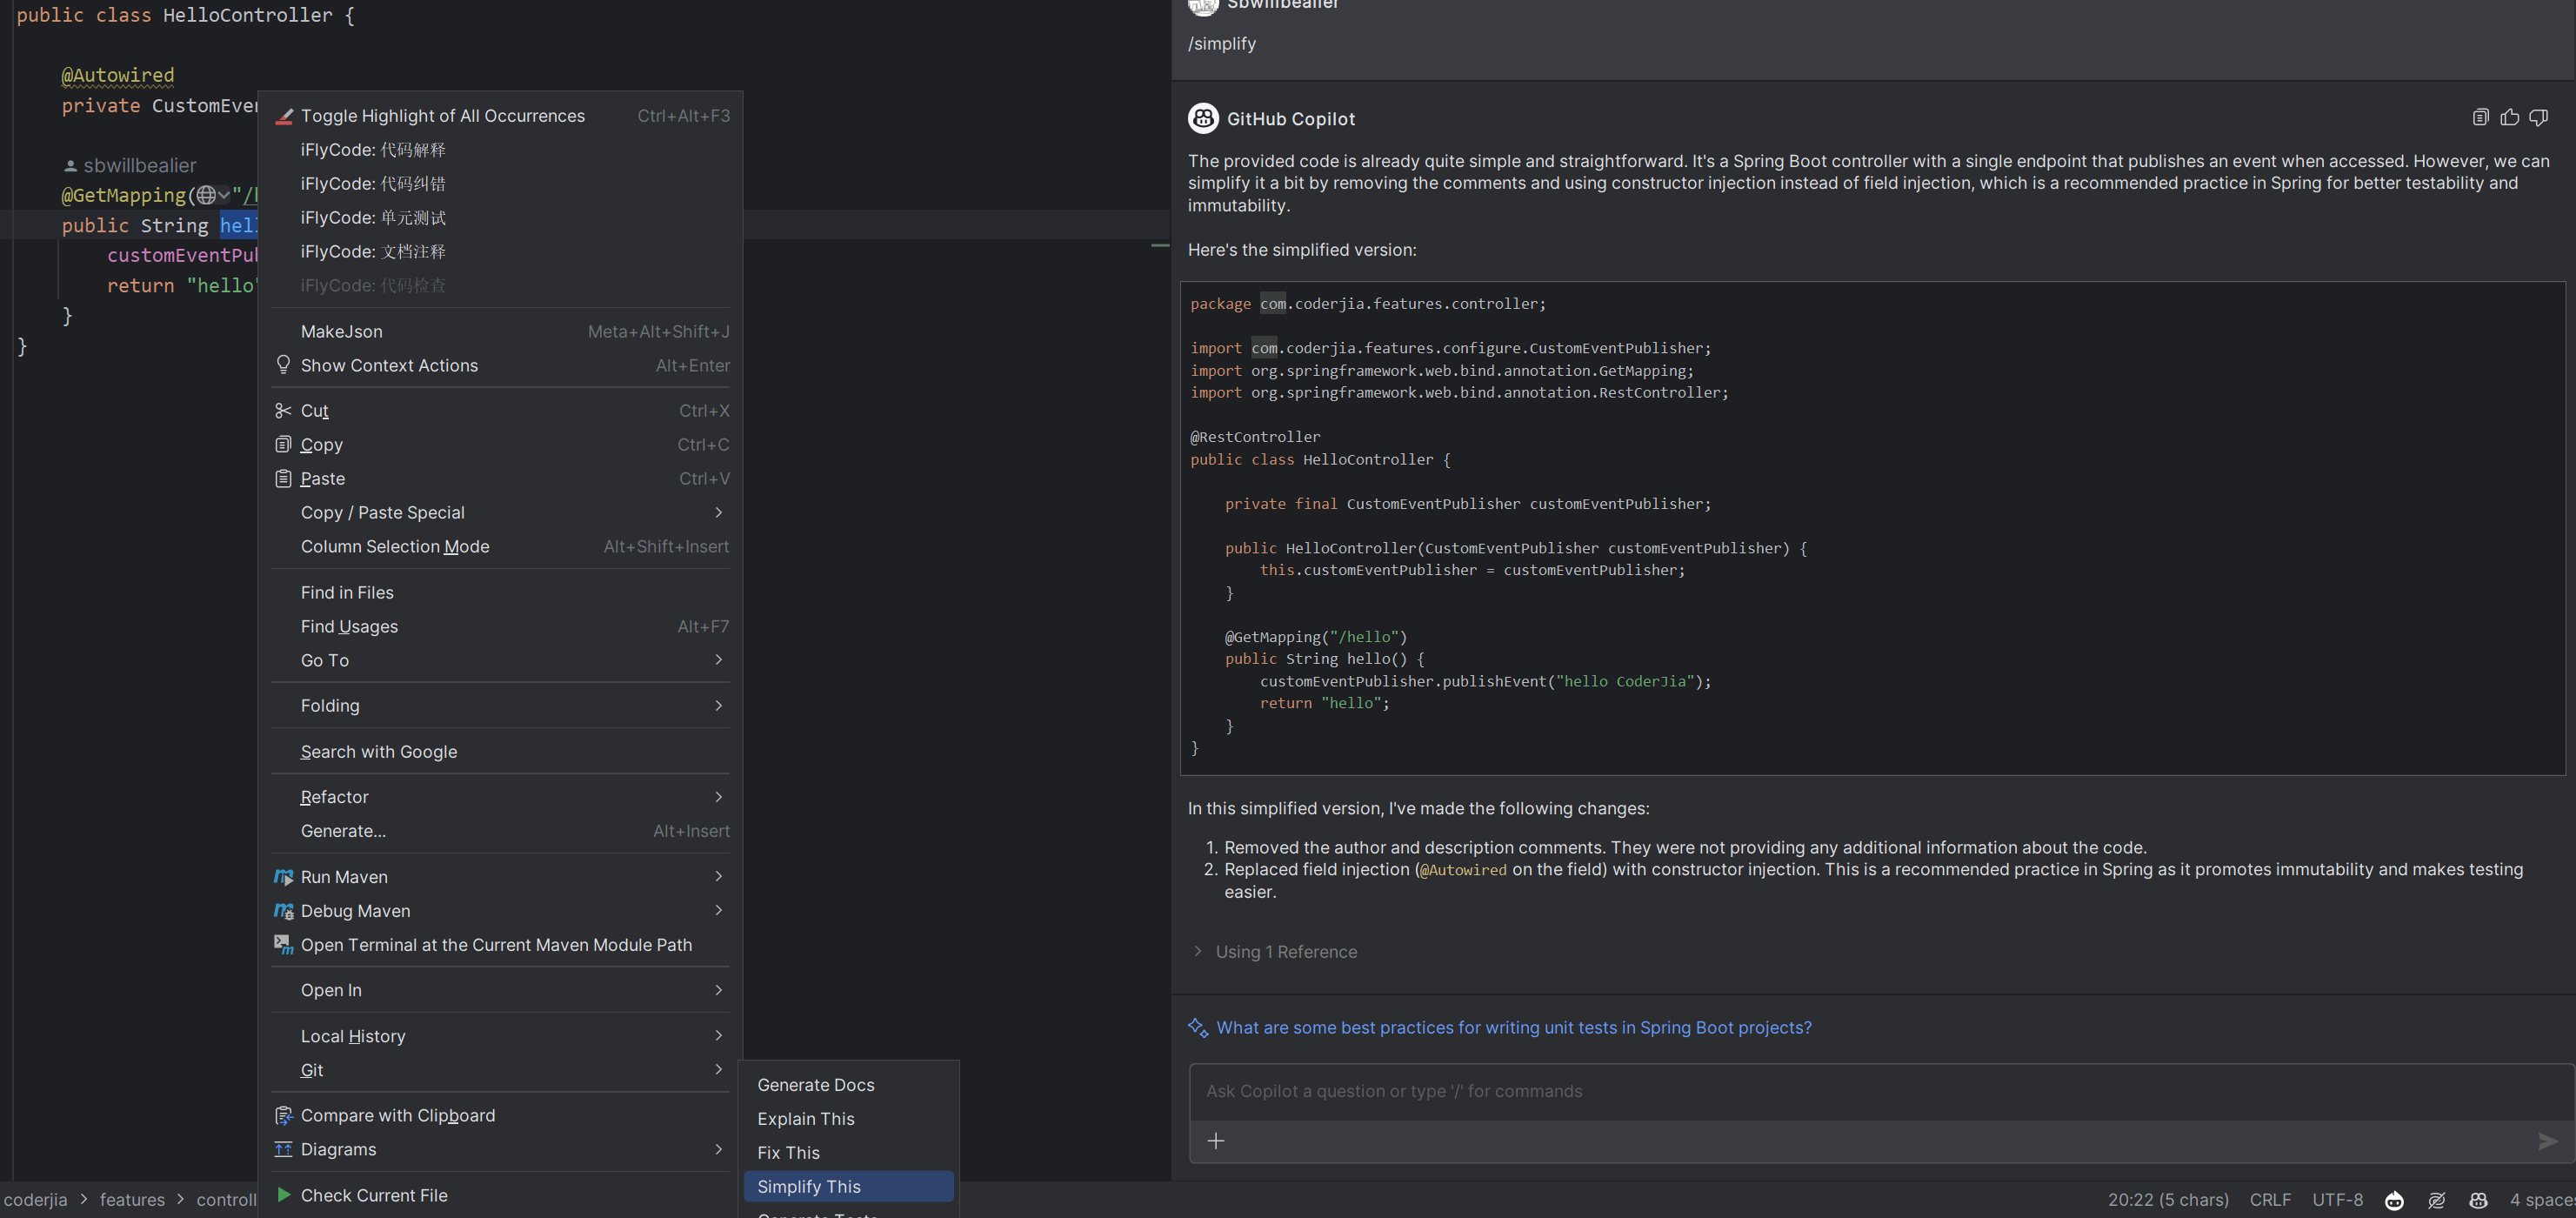
Task: Click the Run Maven submenu arrow
Action: [721, 876]
